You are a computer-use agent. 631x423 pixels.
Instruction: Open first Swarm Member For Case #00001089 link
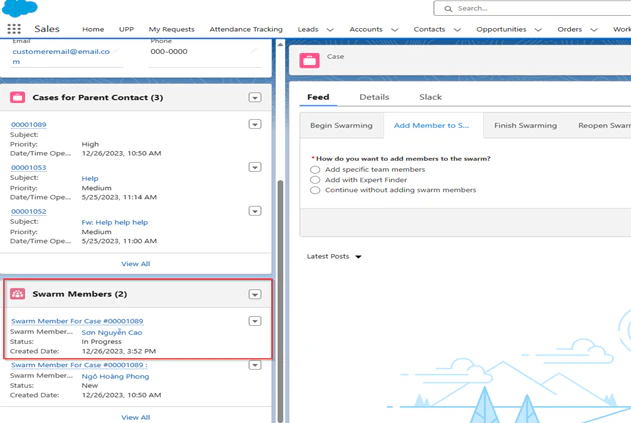(77, 321)
